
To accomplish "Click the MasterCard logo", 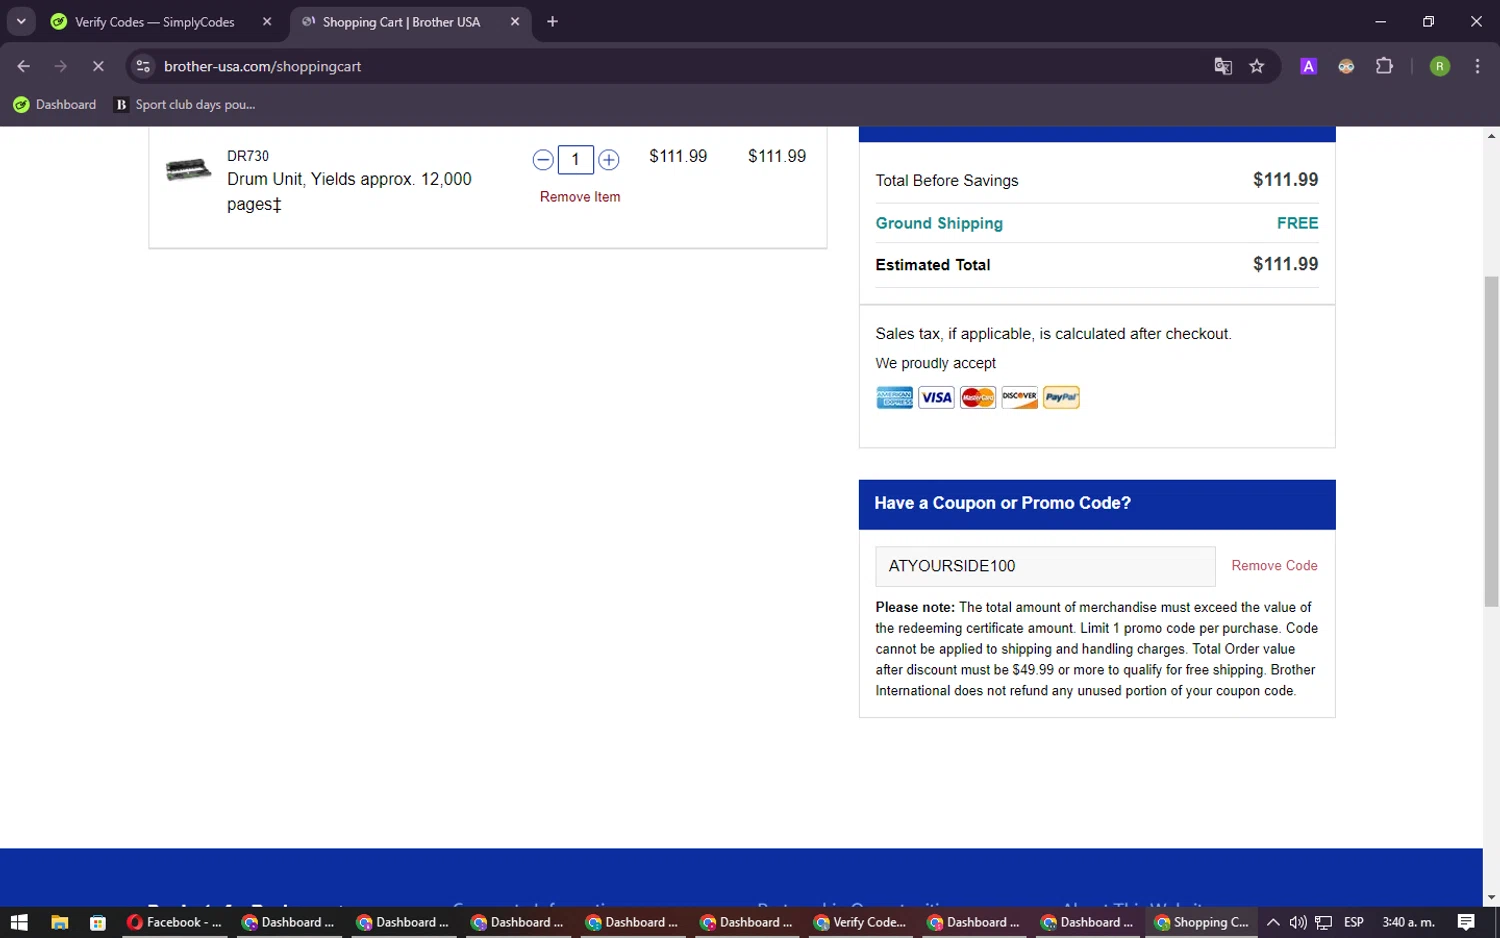I will (x=978, y=398).
